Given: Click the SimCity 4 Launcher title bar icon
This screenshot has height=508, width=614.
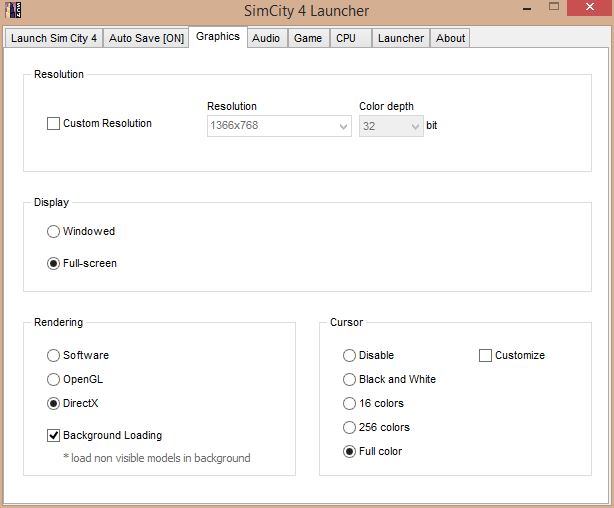Looking at the screenshot, I should (x=13, y=10).
